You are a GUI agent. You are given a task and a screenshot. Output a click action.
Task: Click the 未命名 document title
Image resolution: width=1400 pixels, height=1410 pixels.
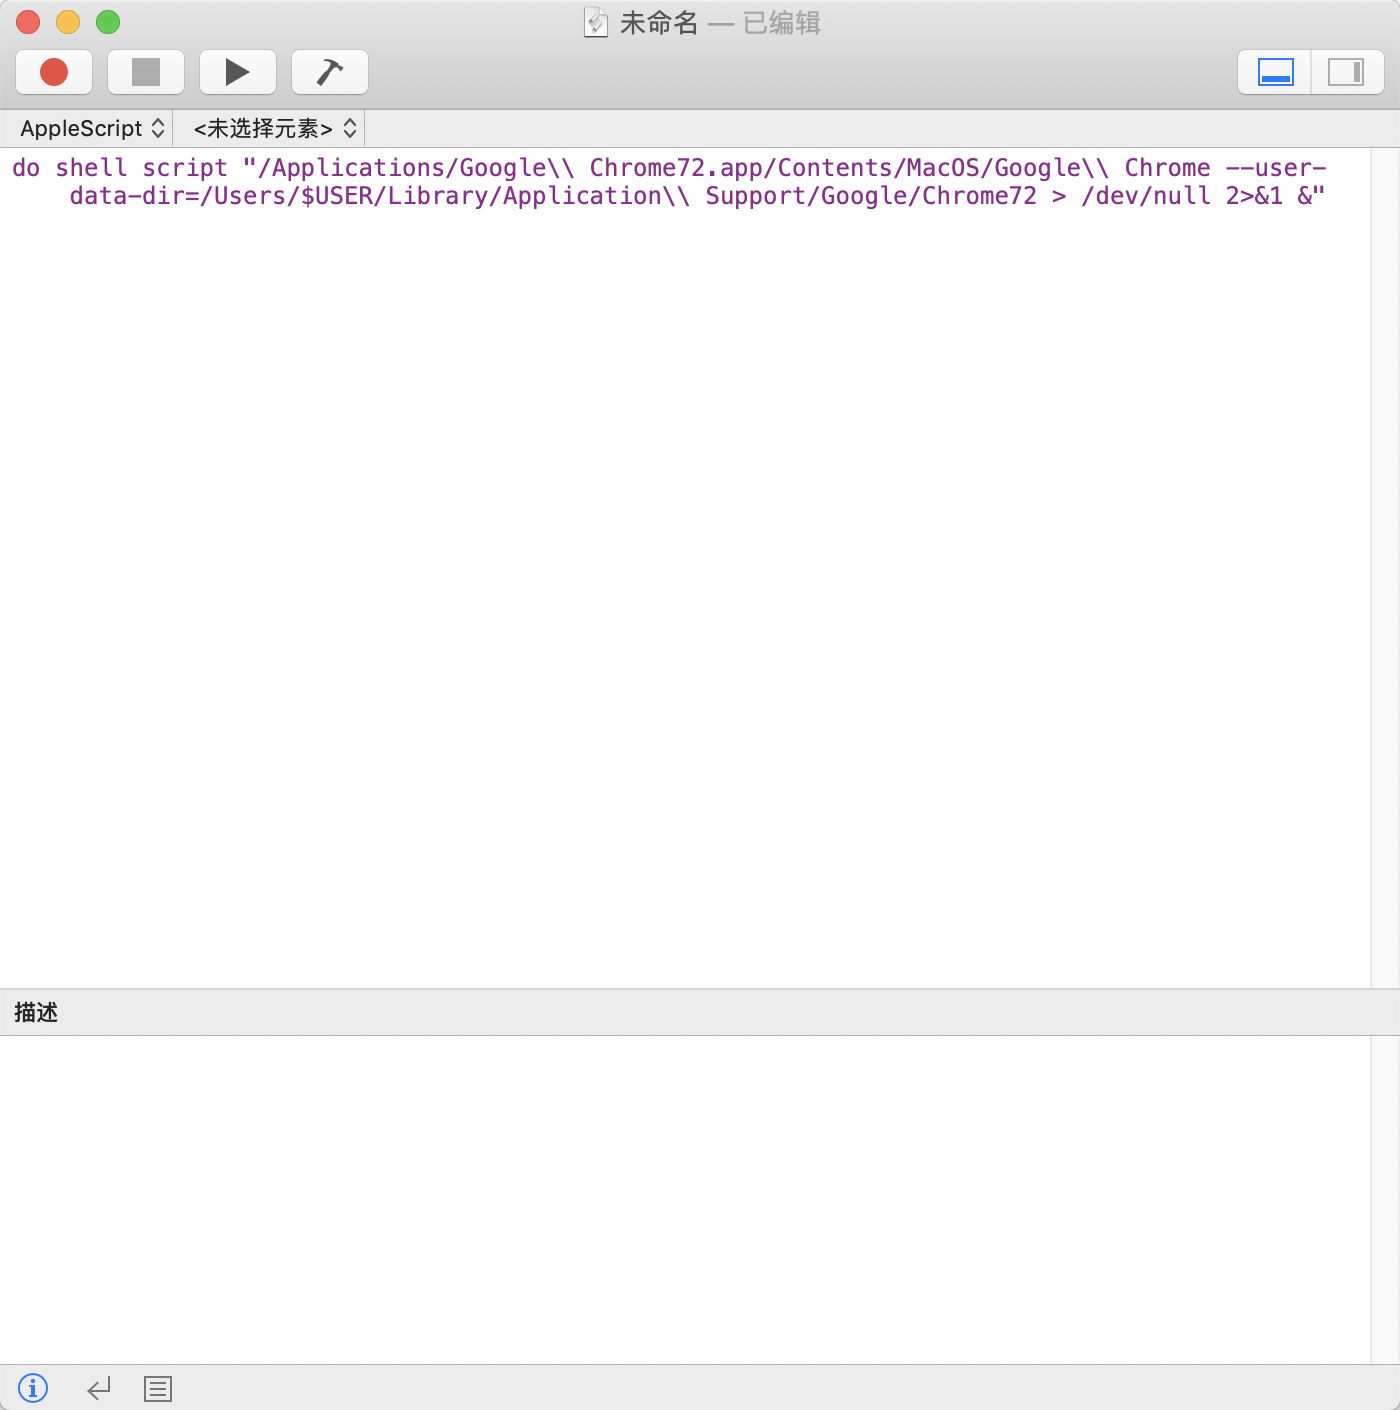tap(659, 23)
